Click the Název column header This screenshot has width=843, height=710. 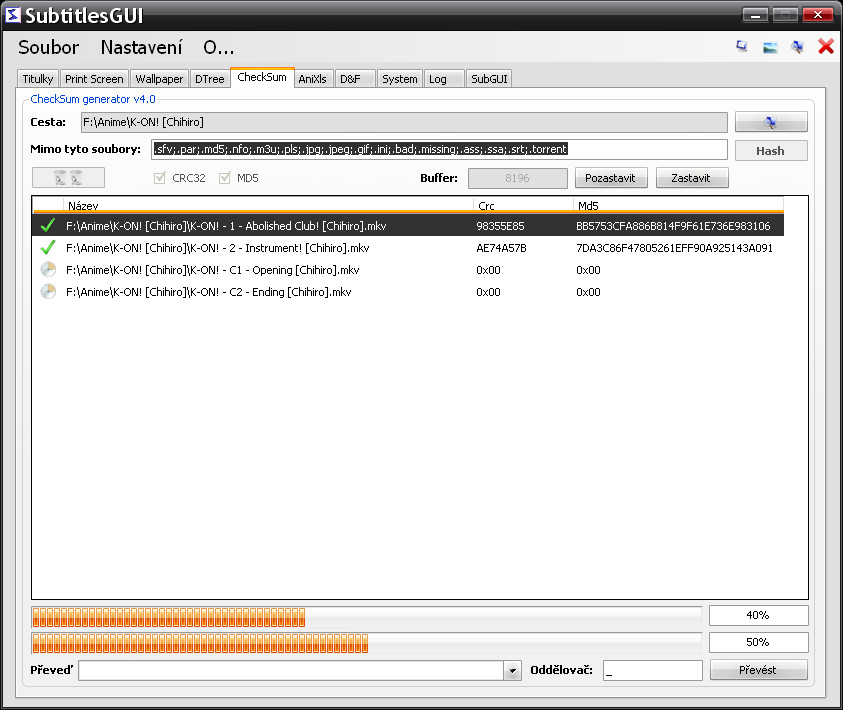pyautogui.click(x=268, y=205)
